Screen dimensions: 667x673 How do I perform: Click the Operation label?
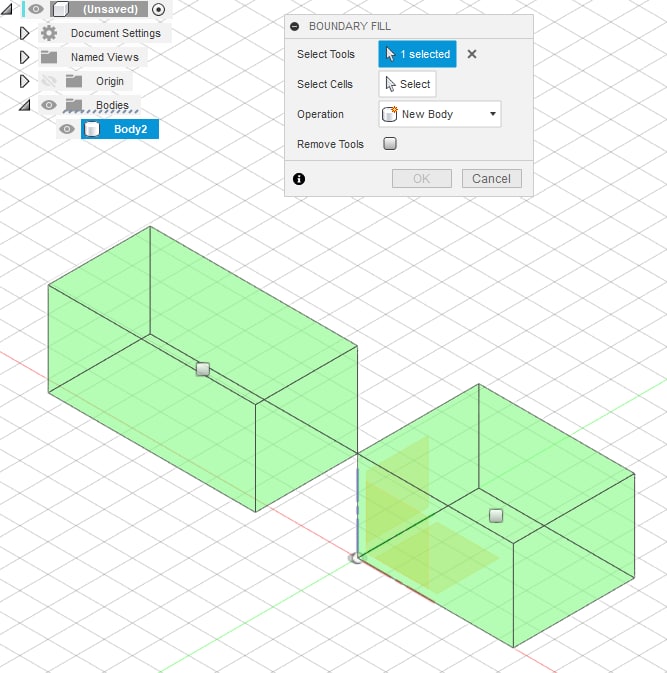[x=320, y=114]
